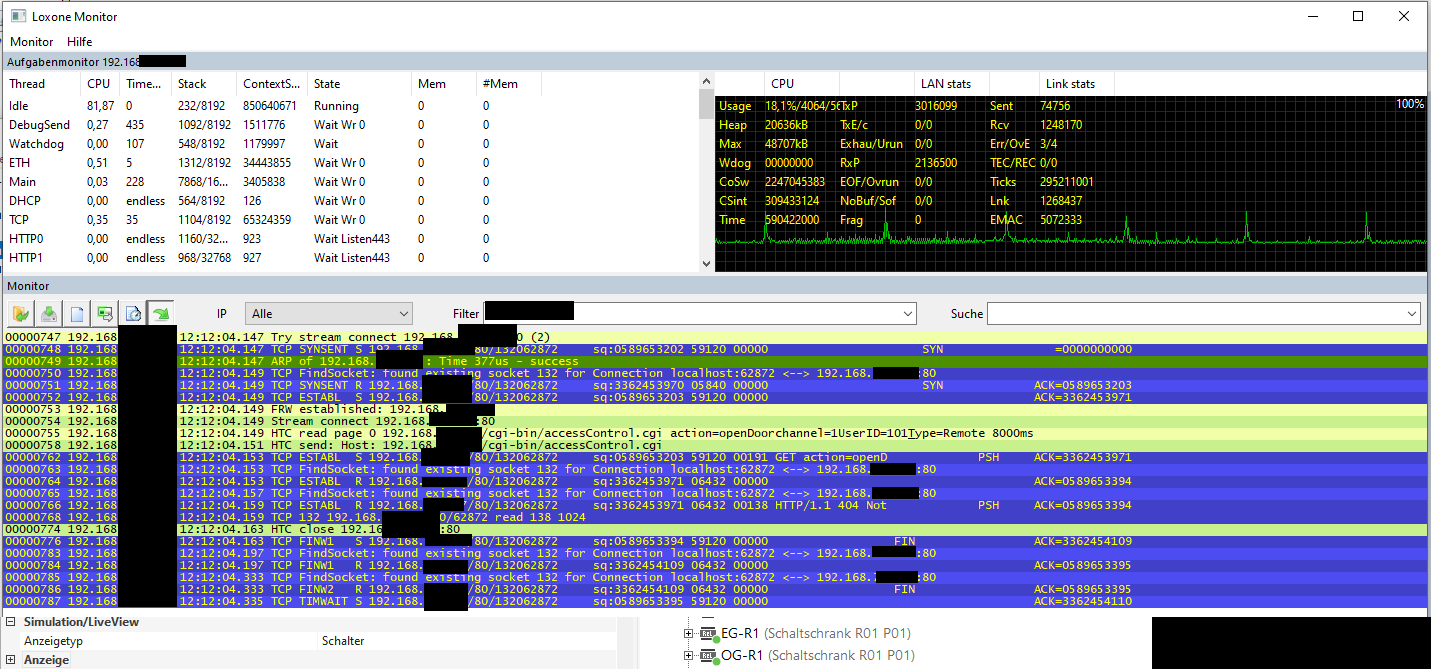Click the open log file folder icon

coord(21,314)
